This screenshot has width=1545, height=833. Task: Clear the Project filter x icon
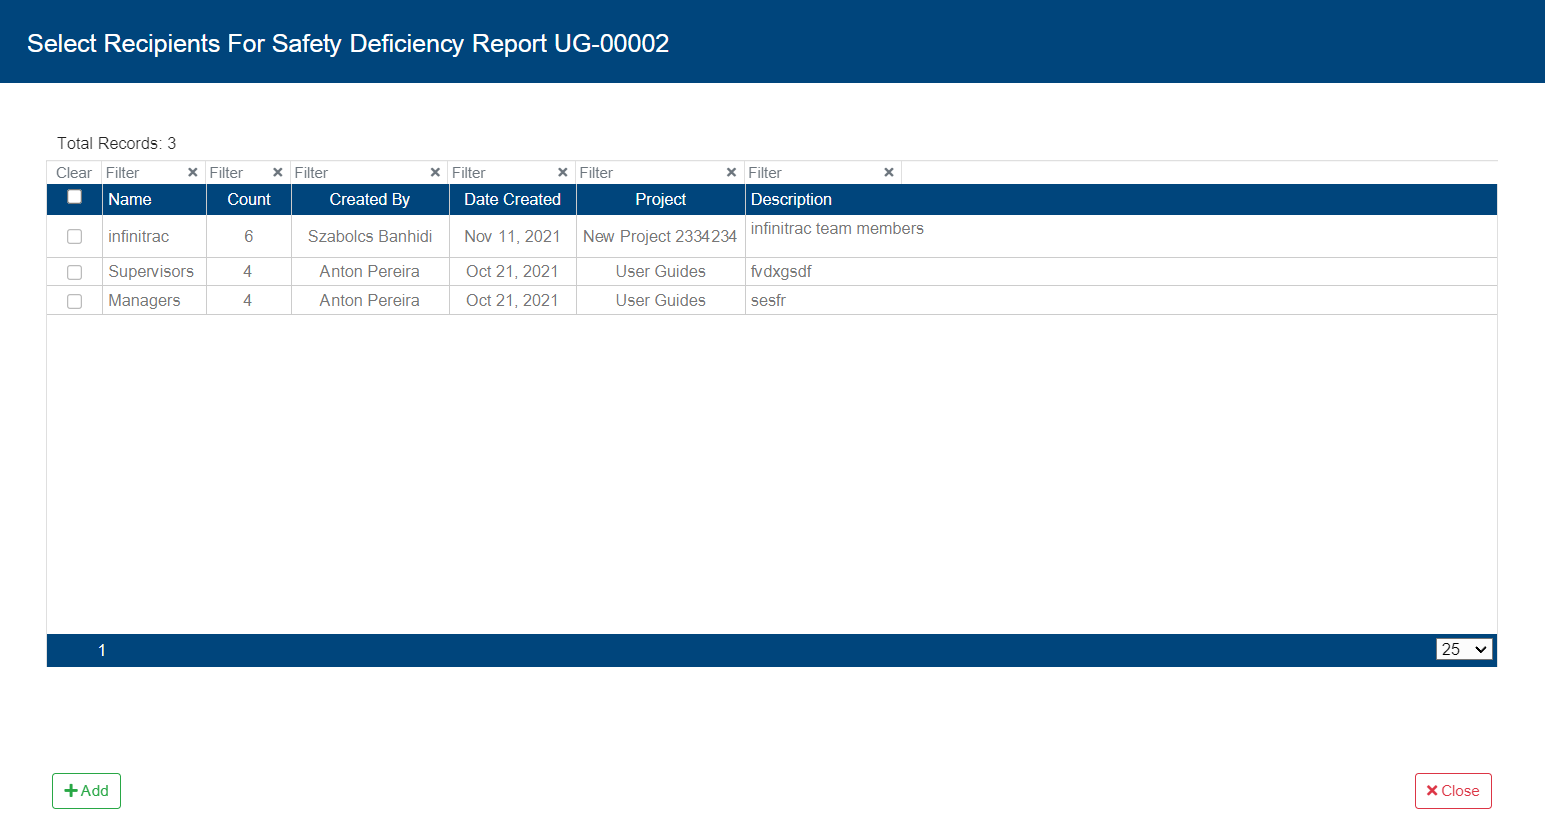point(731,172)
